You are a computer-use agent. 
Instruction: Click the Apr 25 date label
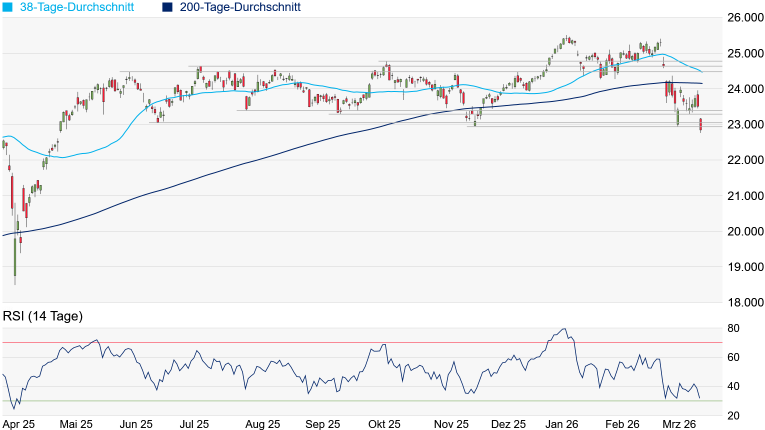[x=18, y=424]
